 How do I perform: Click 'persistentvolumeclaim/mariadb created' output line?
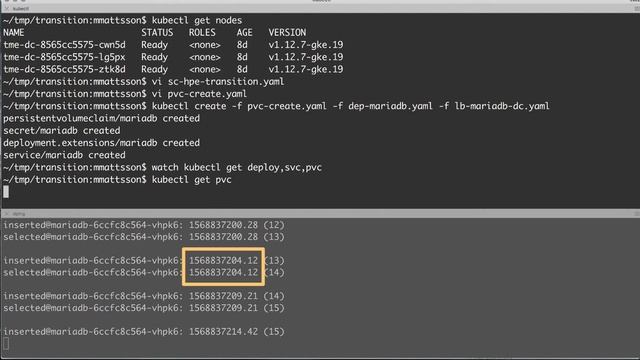pos(102,118)
